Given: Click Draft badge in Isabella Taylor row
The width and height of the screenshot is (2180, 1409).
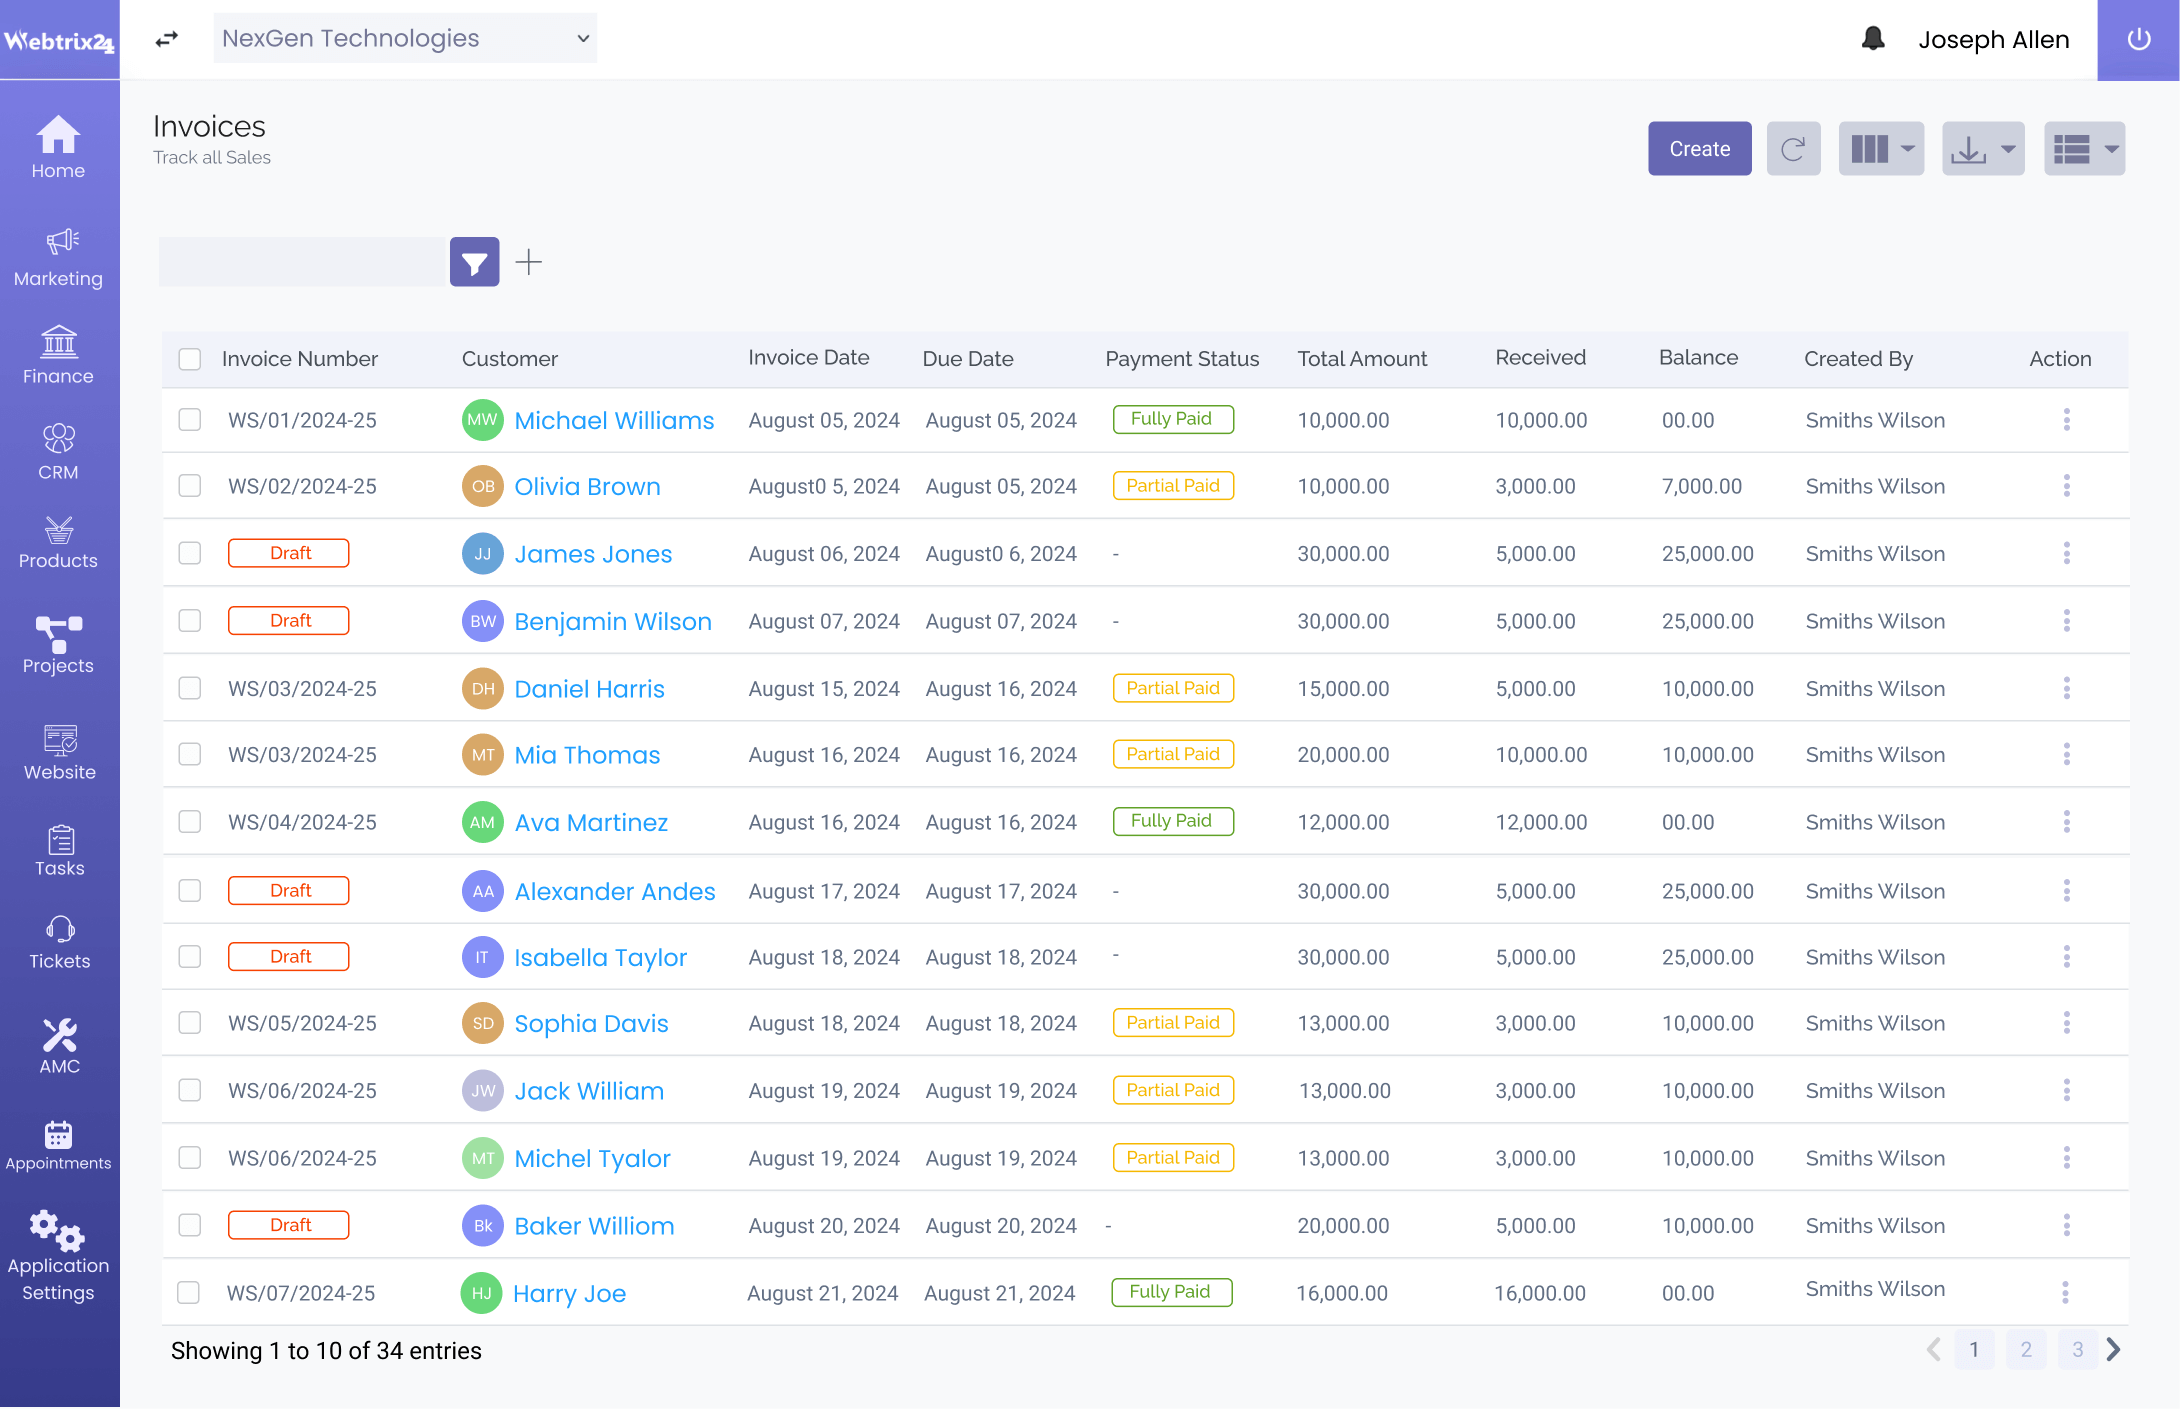Looking at the screenshot, I should click(289, 957).
